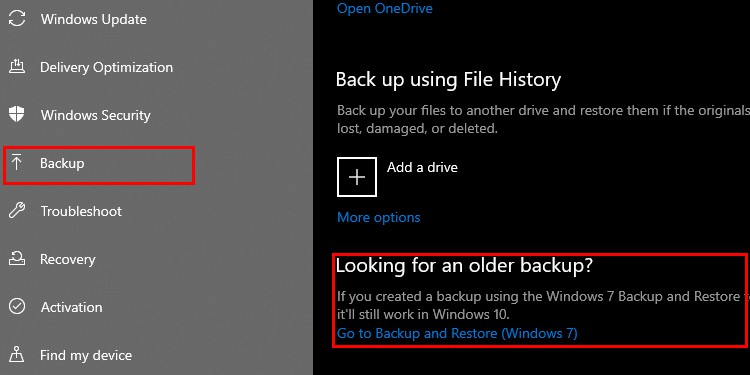Click the Recovery icon in sidebar
This screenshot has width=750, height=375.
tap(17, 259)
